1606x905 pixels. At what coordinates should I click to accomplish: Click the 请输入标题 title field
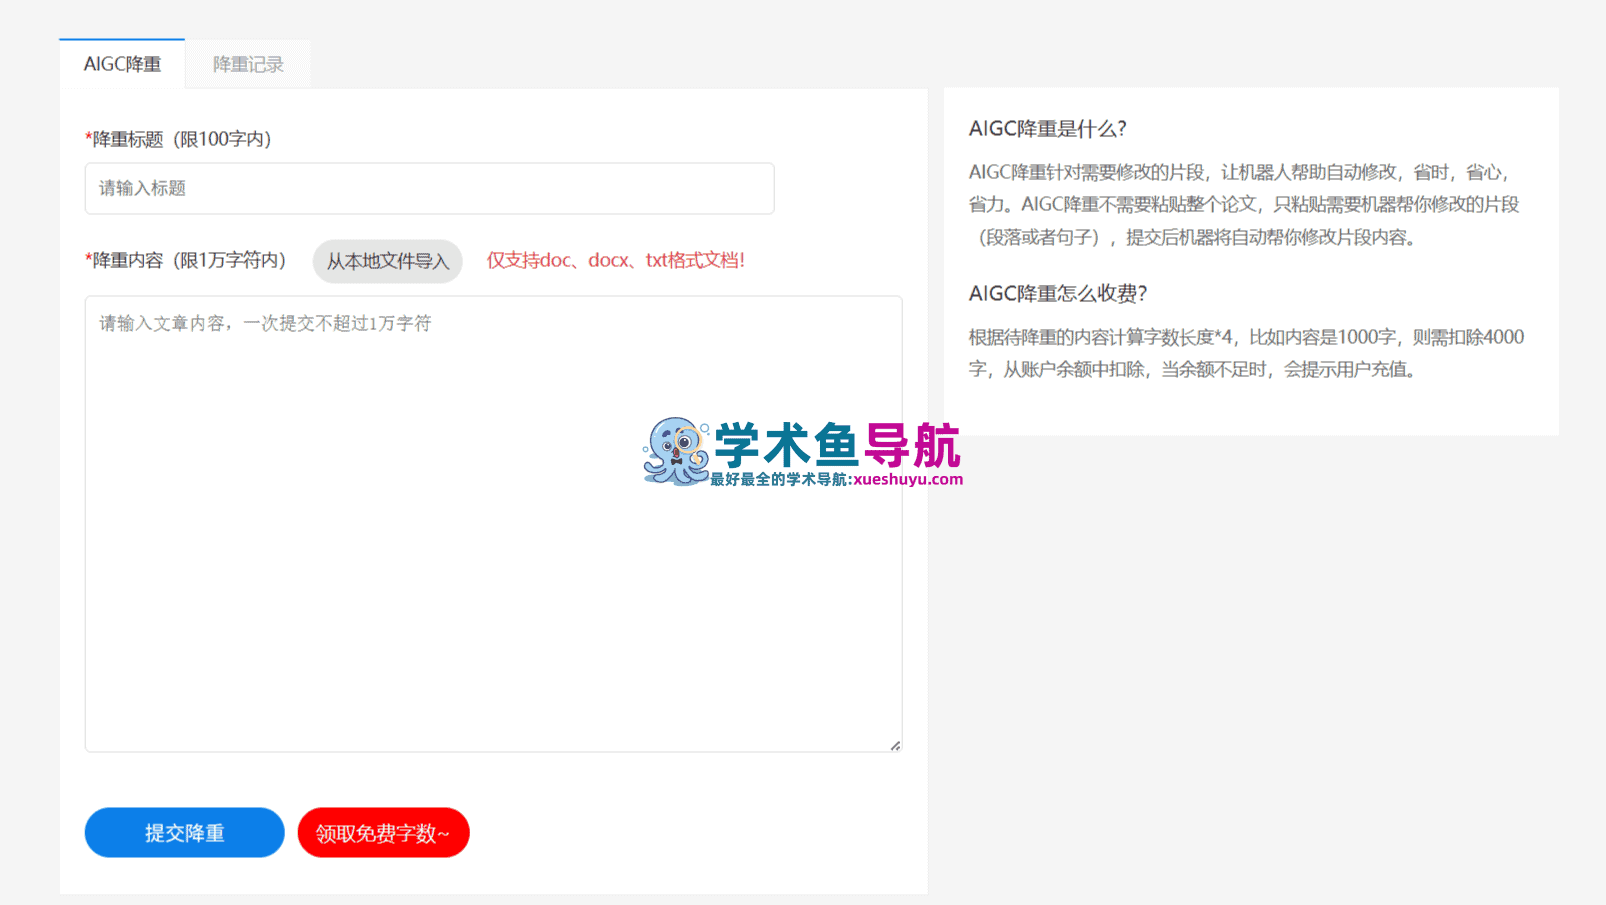coord(429,188)
